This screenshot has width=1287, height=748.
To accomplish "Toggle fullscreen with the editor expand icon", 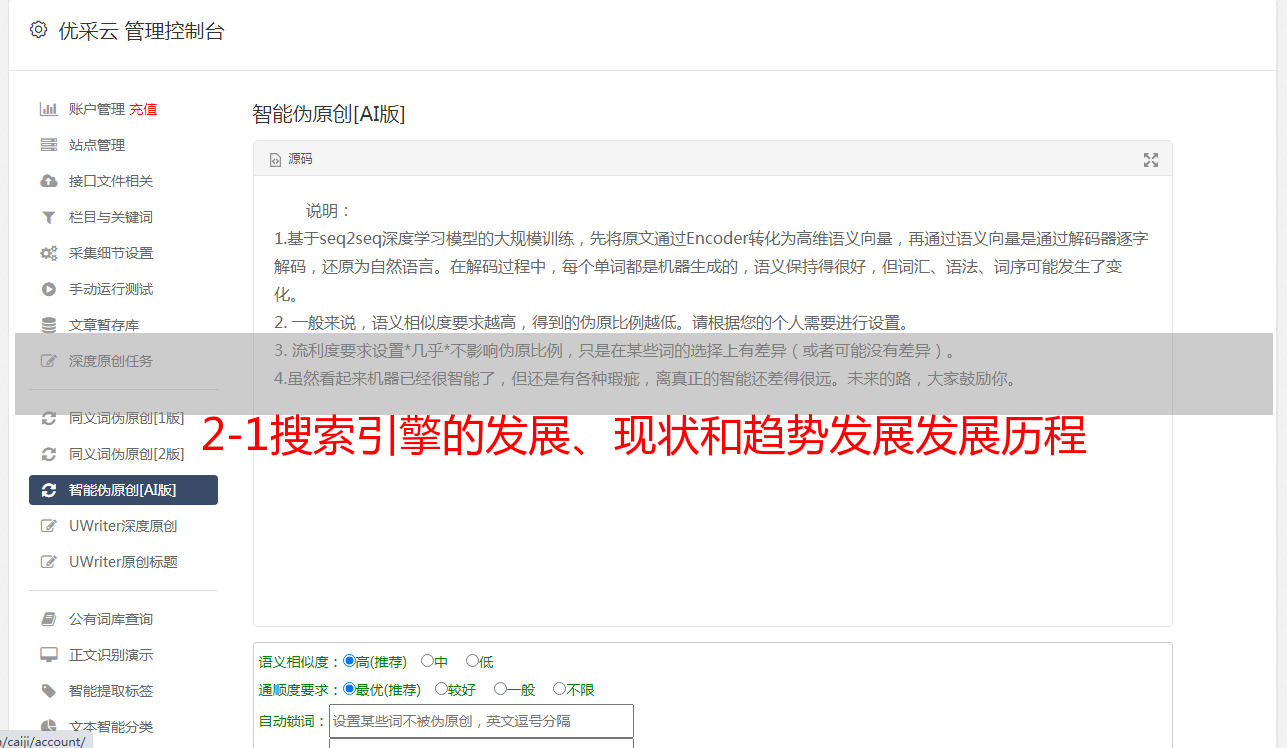I will (1151, 160).
